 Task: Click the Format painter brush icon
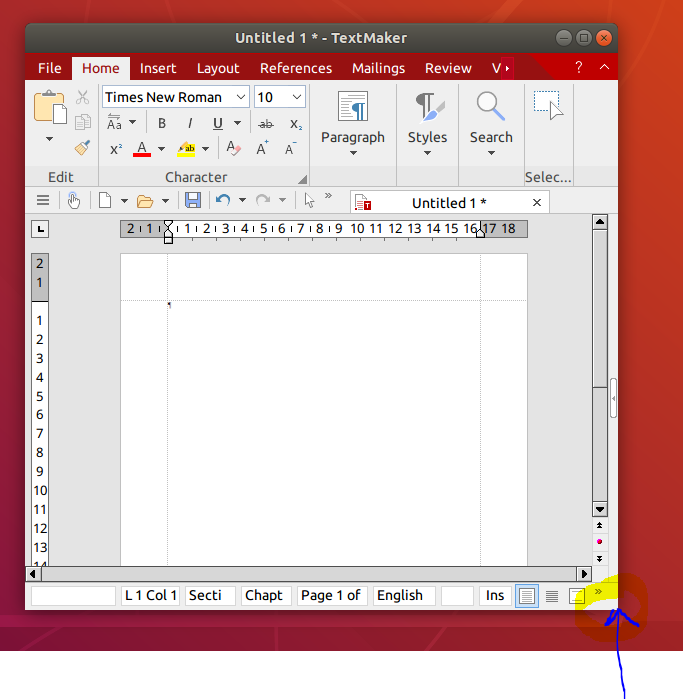point(83,148)
